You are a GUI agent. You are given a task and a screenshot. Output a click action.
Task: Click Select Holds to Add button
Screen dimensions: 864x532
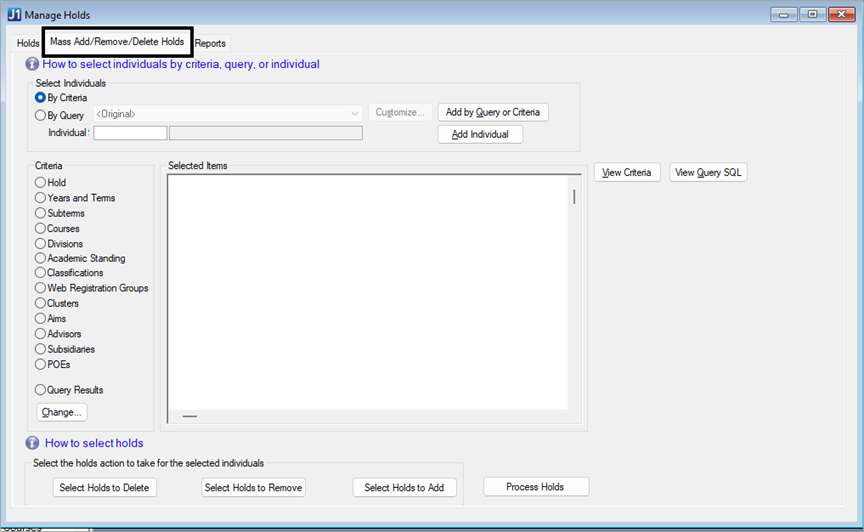pyautogui.click(x=404, y=488)
